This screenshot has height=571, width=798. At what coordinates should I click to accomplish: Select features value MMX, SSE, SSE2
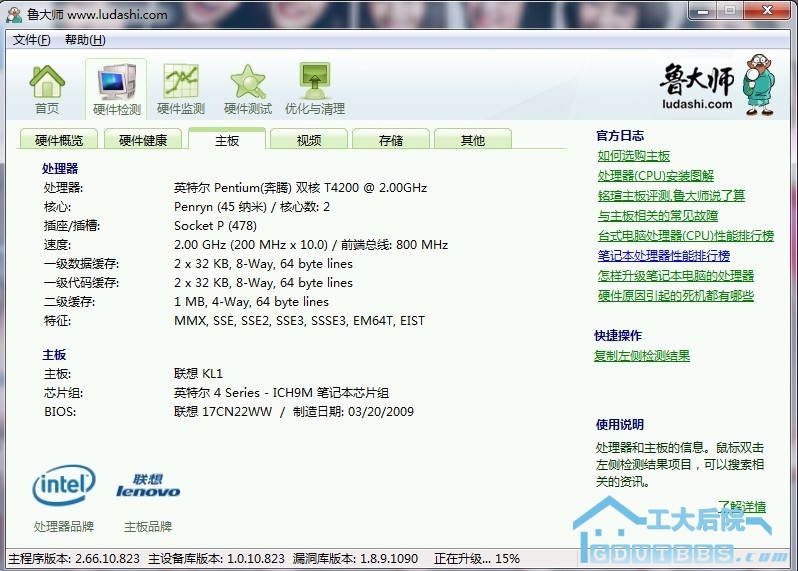coord(299,321)
